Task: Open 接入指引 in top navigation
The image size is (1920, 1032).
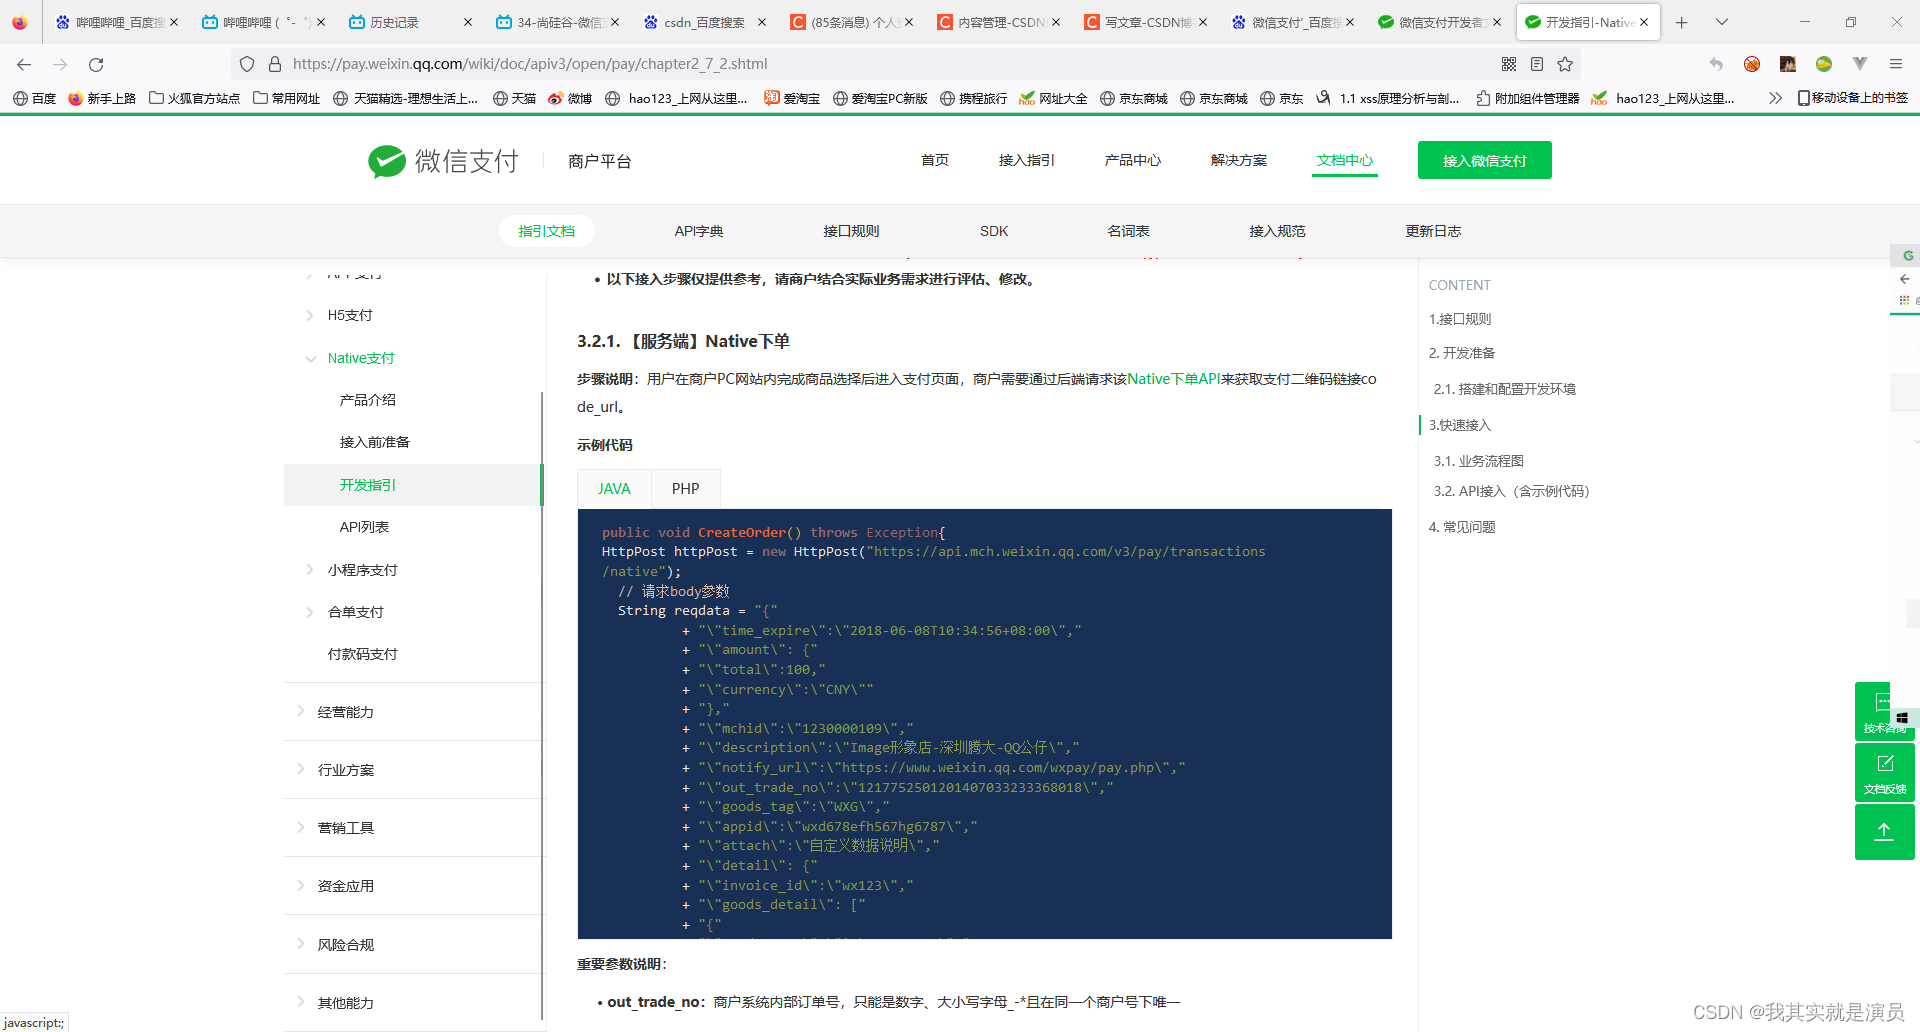Action: pyautogui.click(x=1026, y=160)
